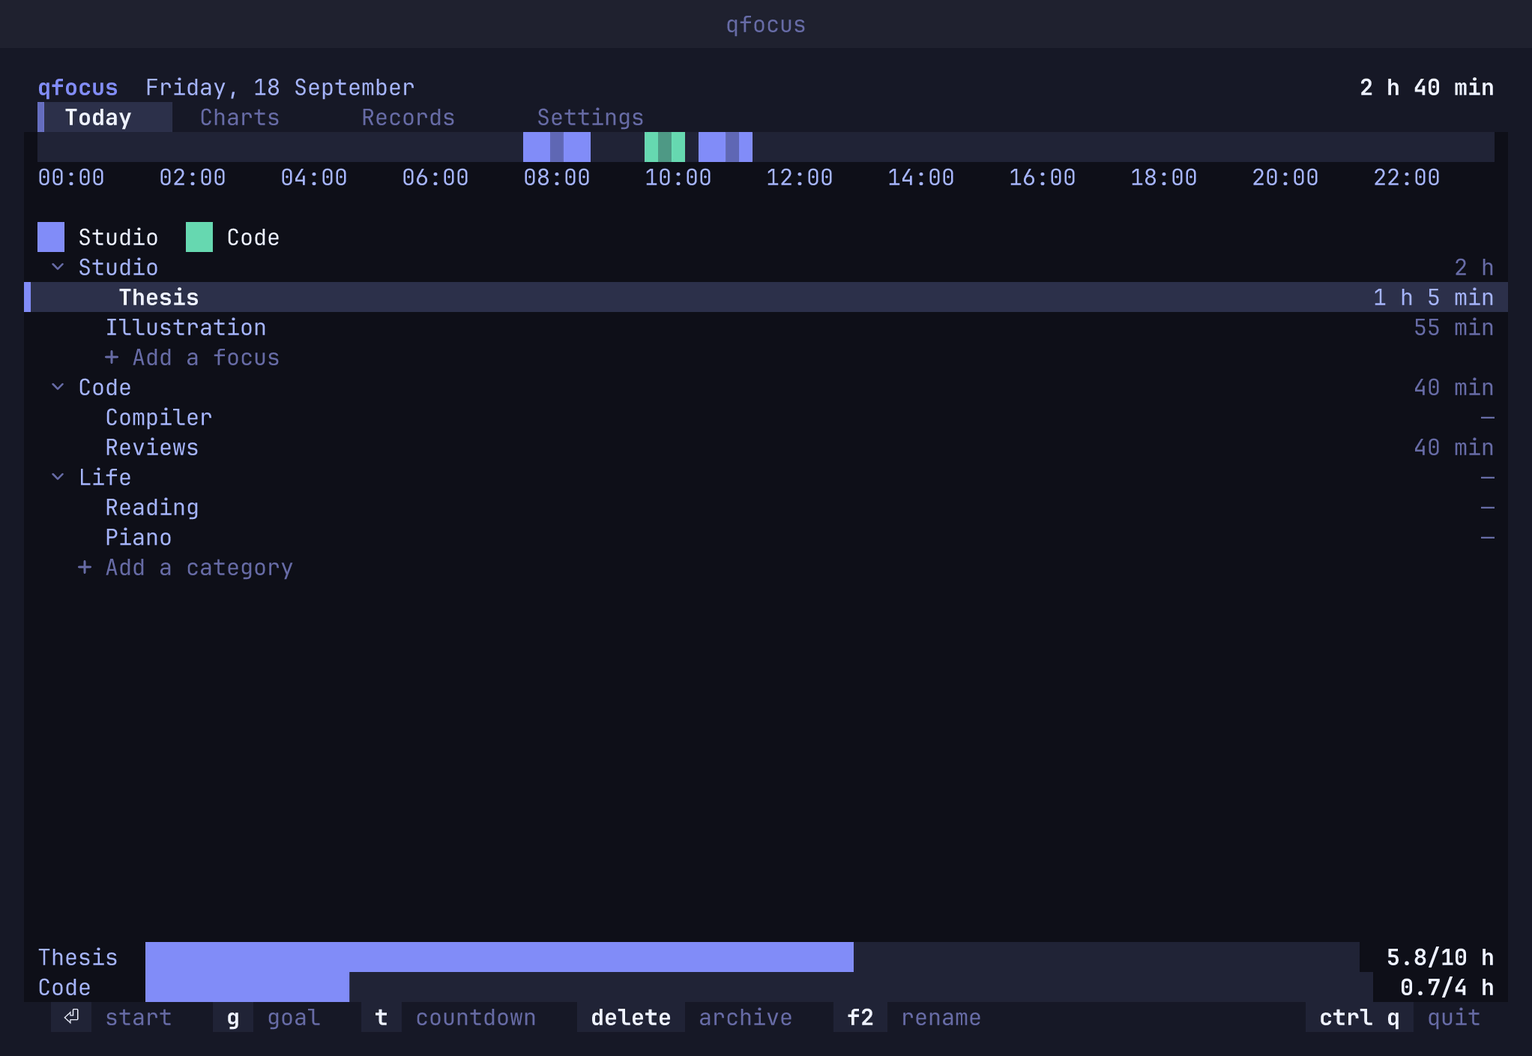Image resolution: width=1532 pixels, height=1056 pixels.
Task: Open the Settings tab
Action: point(590,117)
